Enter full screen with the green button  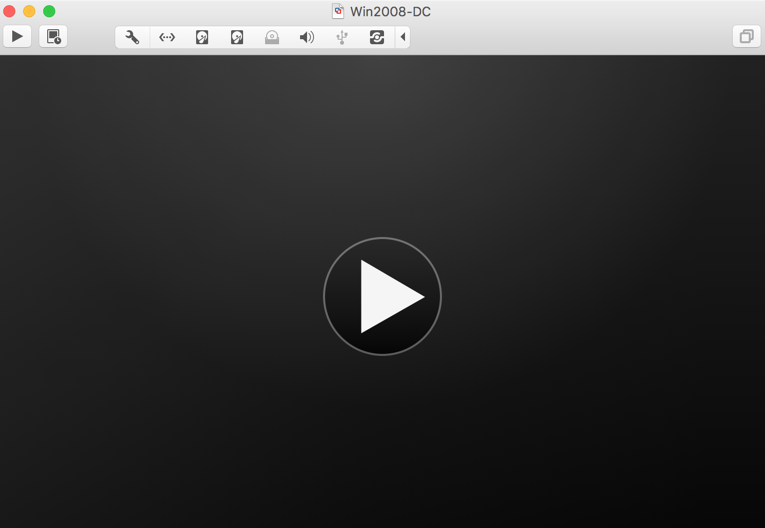point(49,11)
